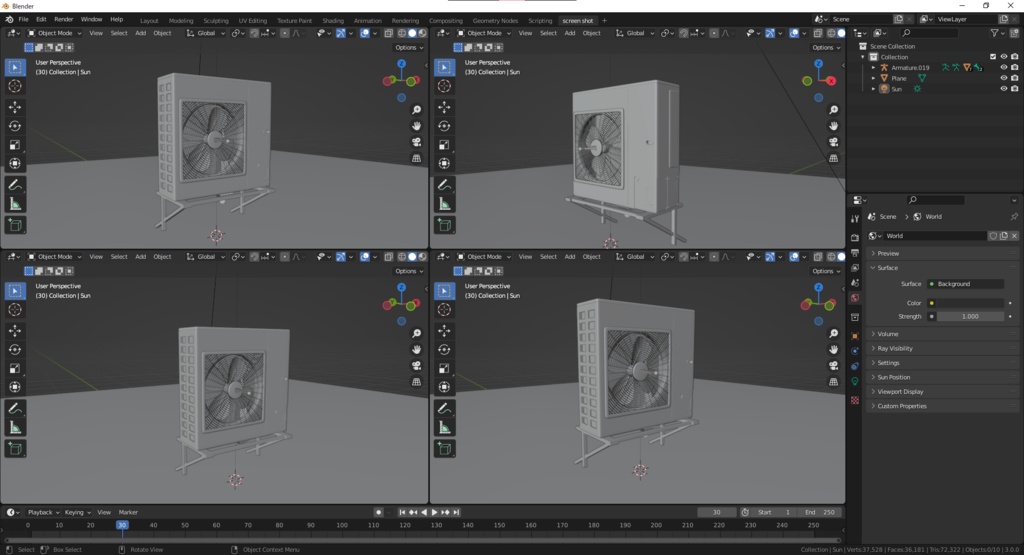Switch top-right viewport to orthographic grid view

point(833,158)
